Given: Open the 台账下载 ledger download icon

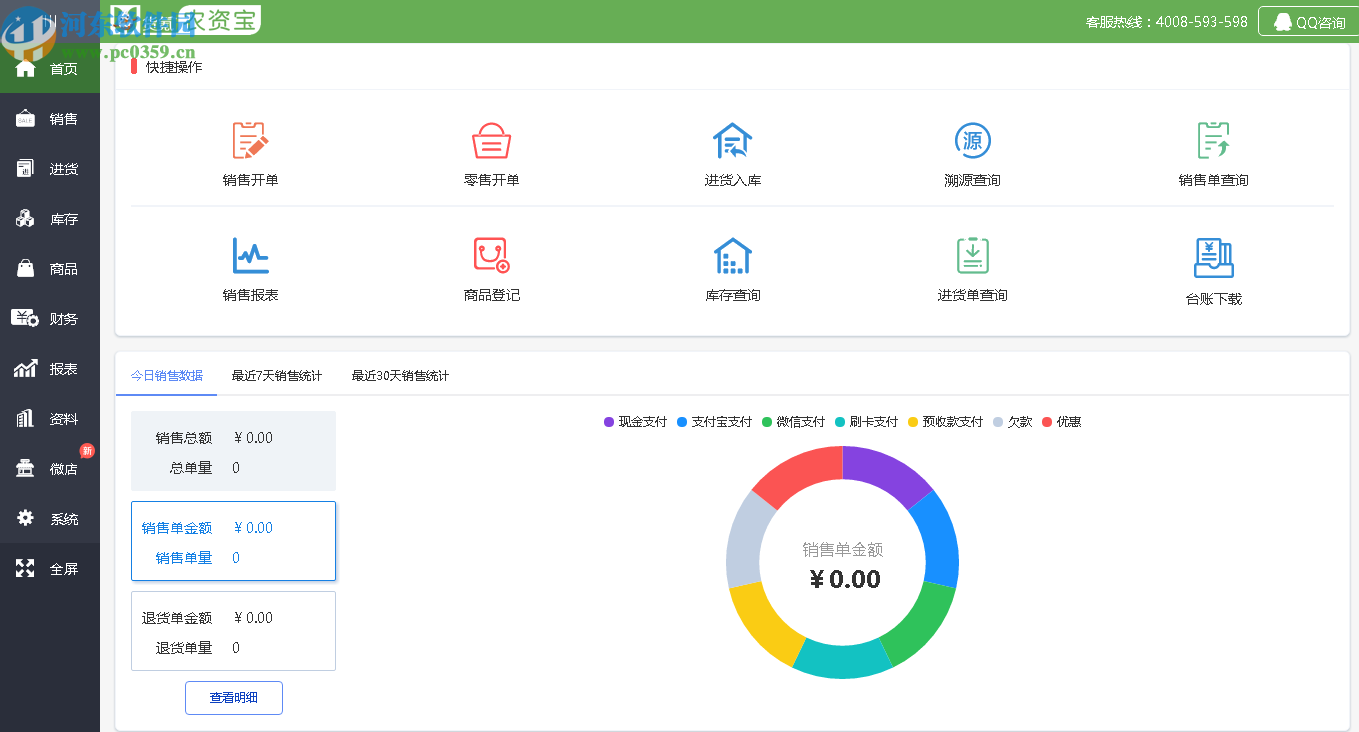Looking at the screenshot, I should (1213, 258).
